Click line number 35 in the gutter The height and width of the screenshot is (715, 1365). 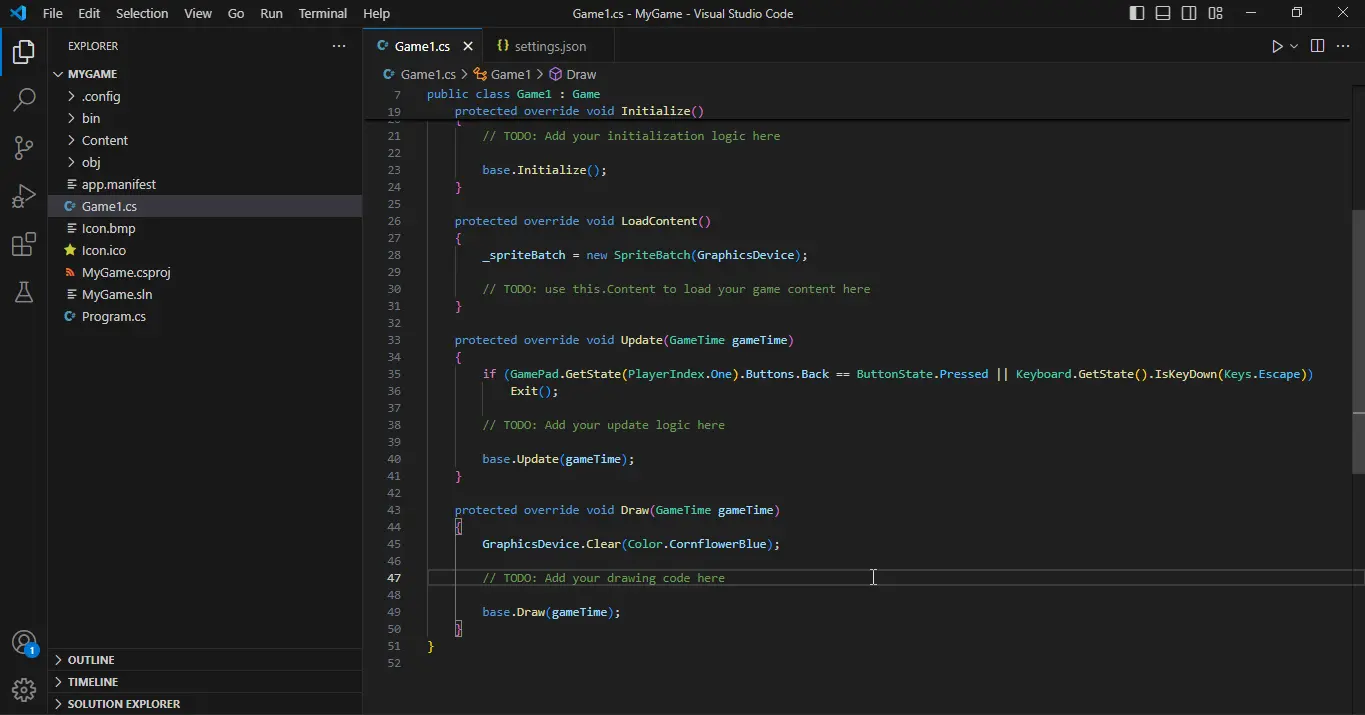(x=394, y=374)
